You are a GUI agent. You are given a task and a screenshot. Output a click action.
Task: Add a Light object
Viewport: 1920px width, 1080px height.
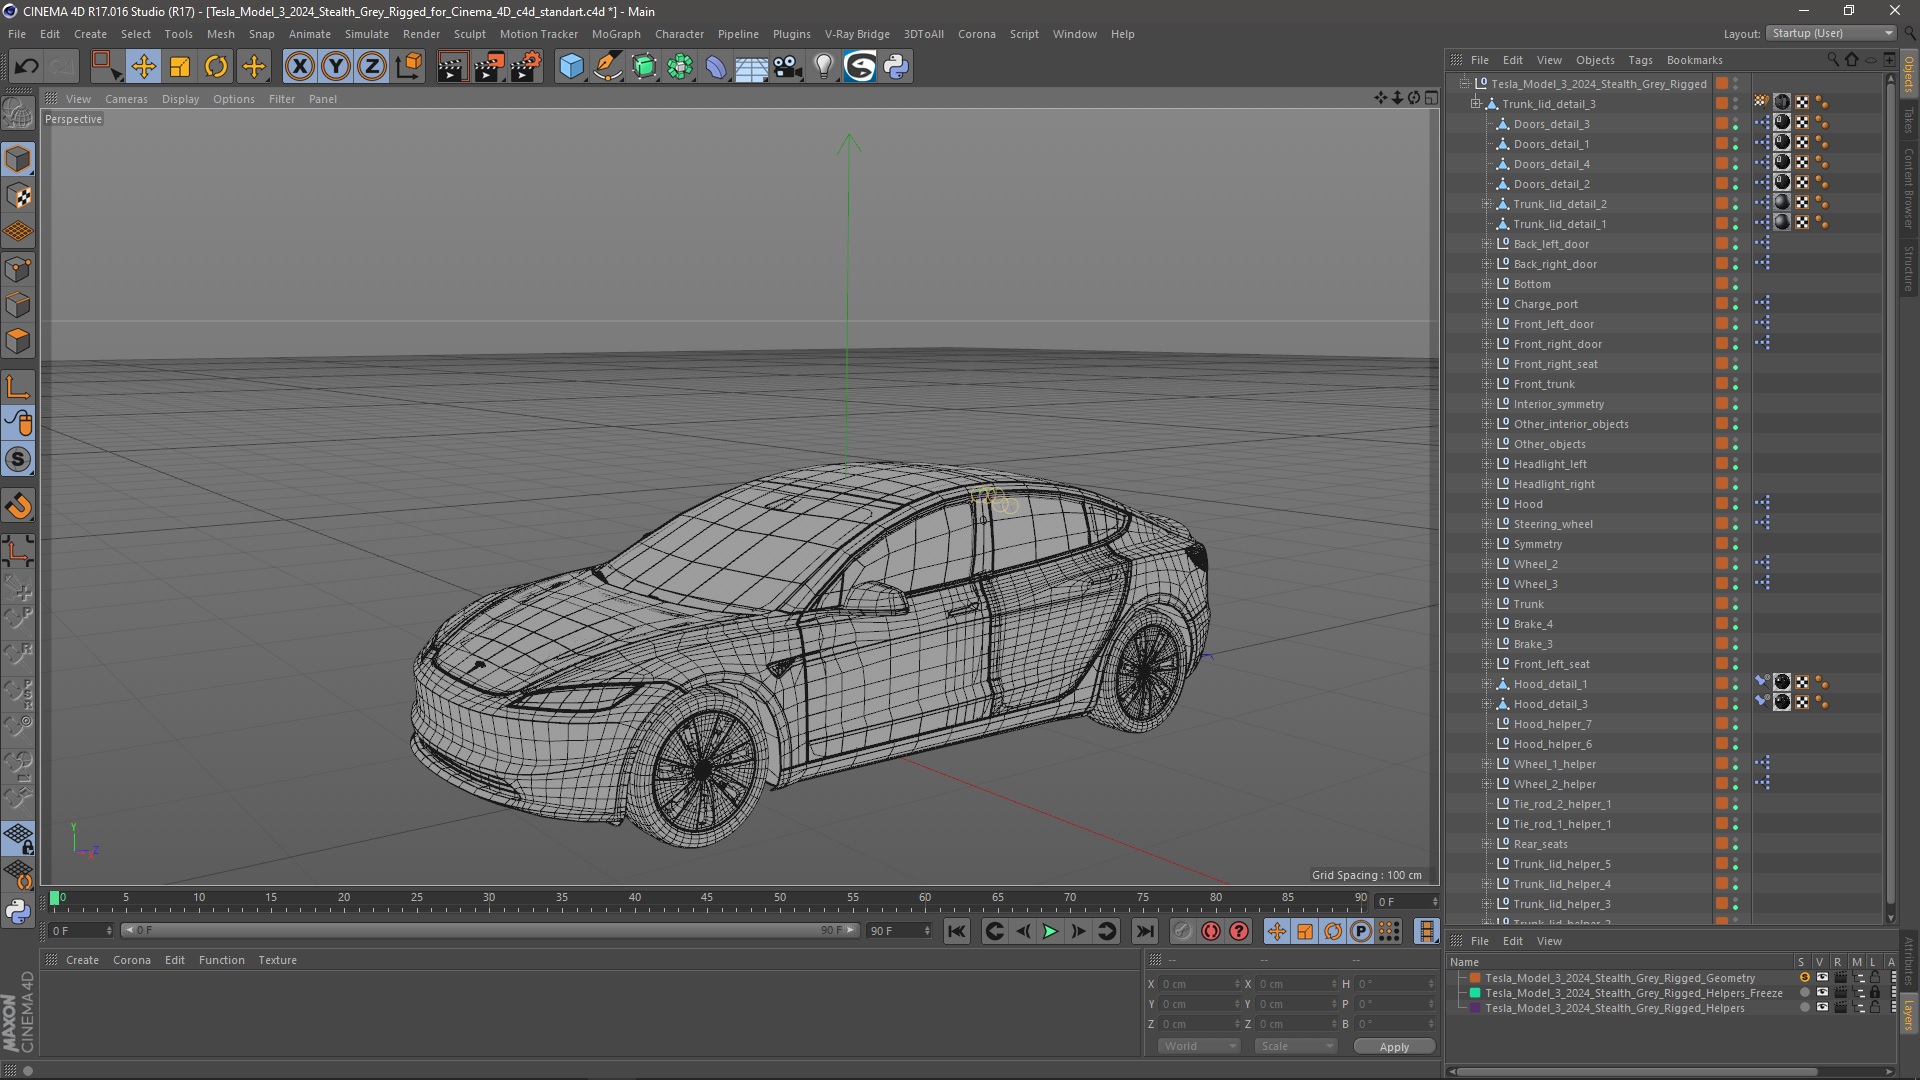point(824,67)
